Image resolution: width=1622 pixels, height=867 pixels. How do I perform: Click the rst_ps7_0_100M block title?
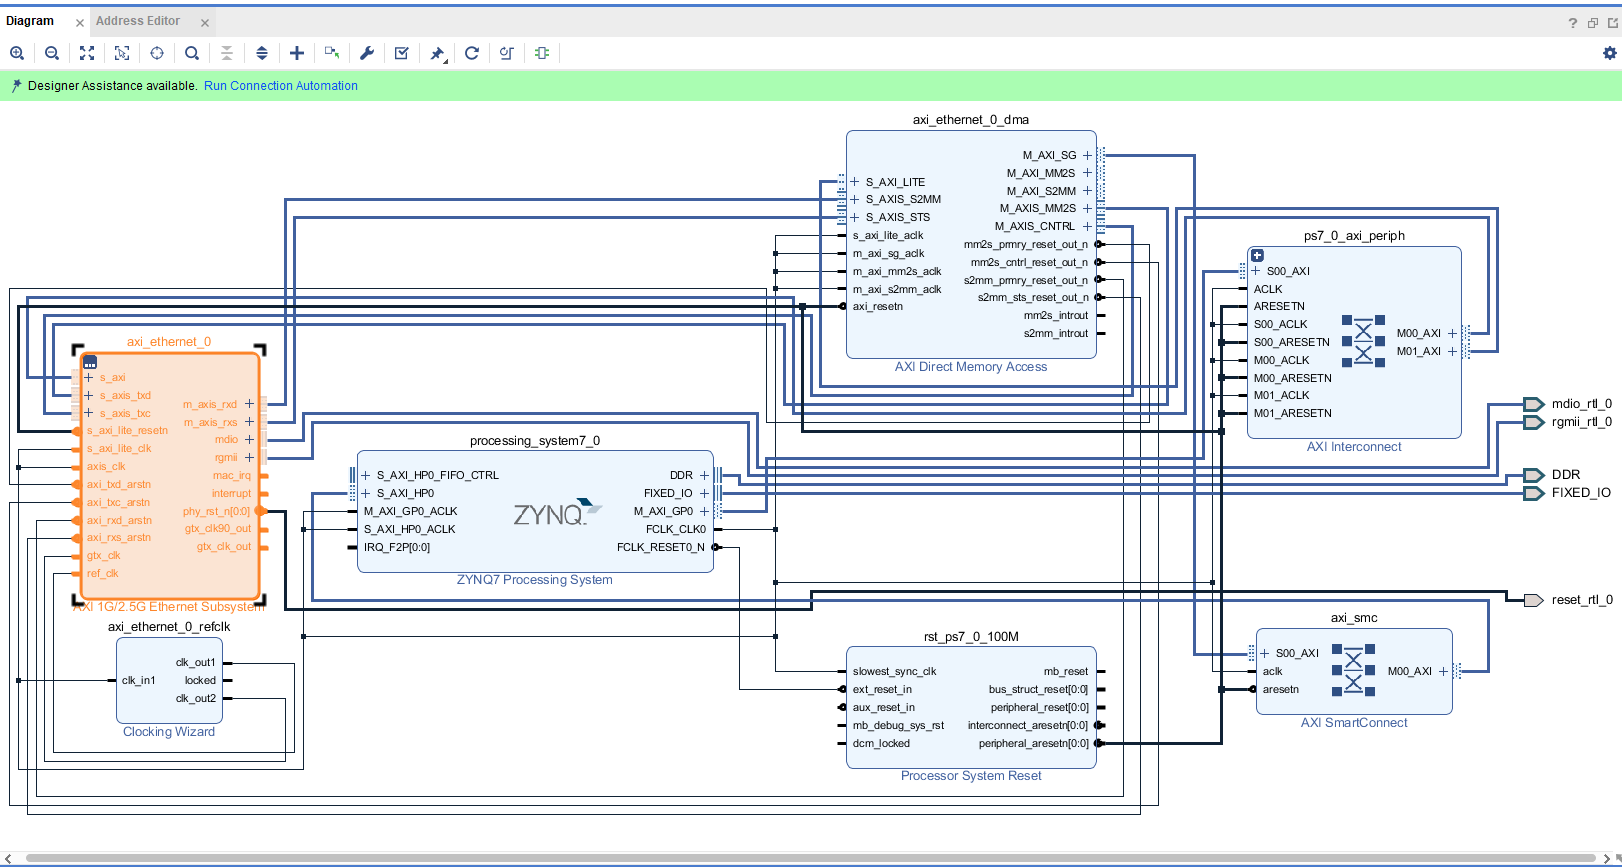[971, 637]
